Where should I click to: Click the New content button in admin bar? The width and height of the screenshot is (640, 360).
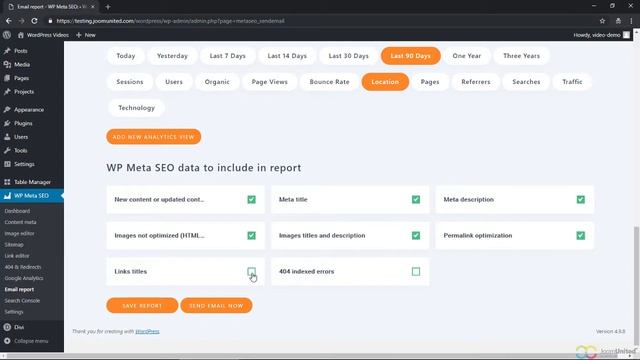point(86,35)
